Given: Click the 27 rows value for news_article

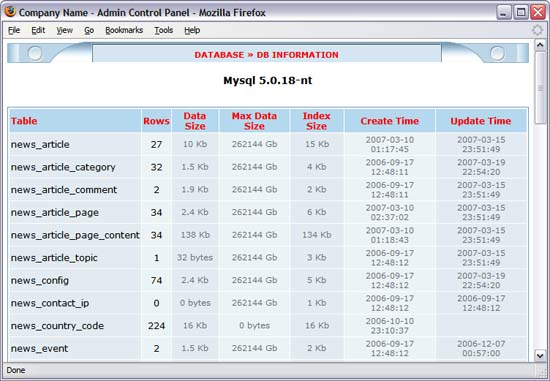Looking at the screenshot, I should pyautogui.click(x=156, y=144).
